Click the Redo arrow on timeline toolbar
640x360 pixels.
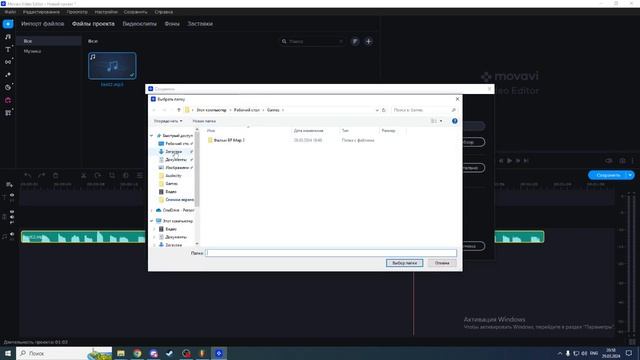41,176
